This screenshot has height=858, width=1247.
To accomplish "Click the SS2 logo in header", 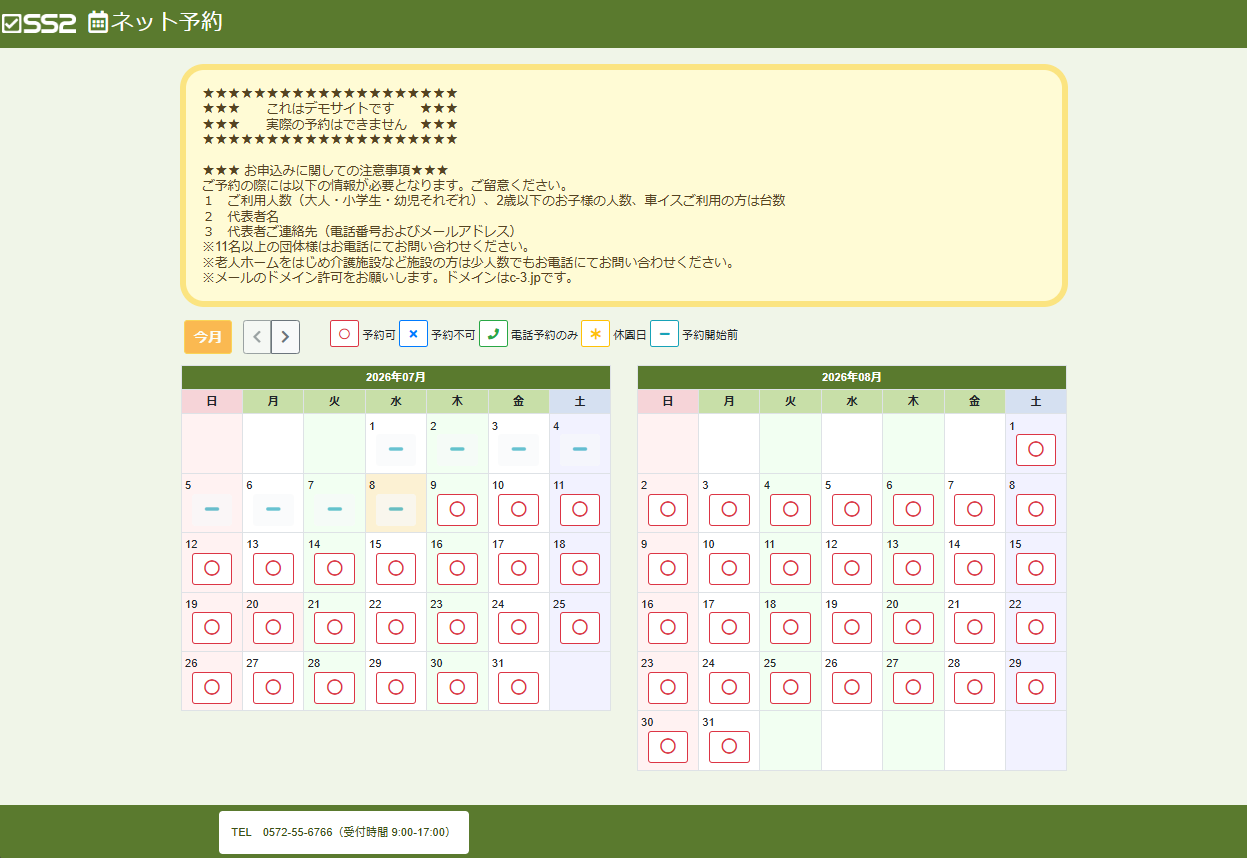I will click(40, 23).
